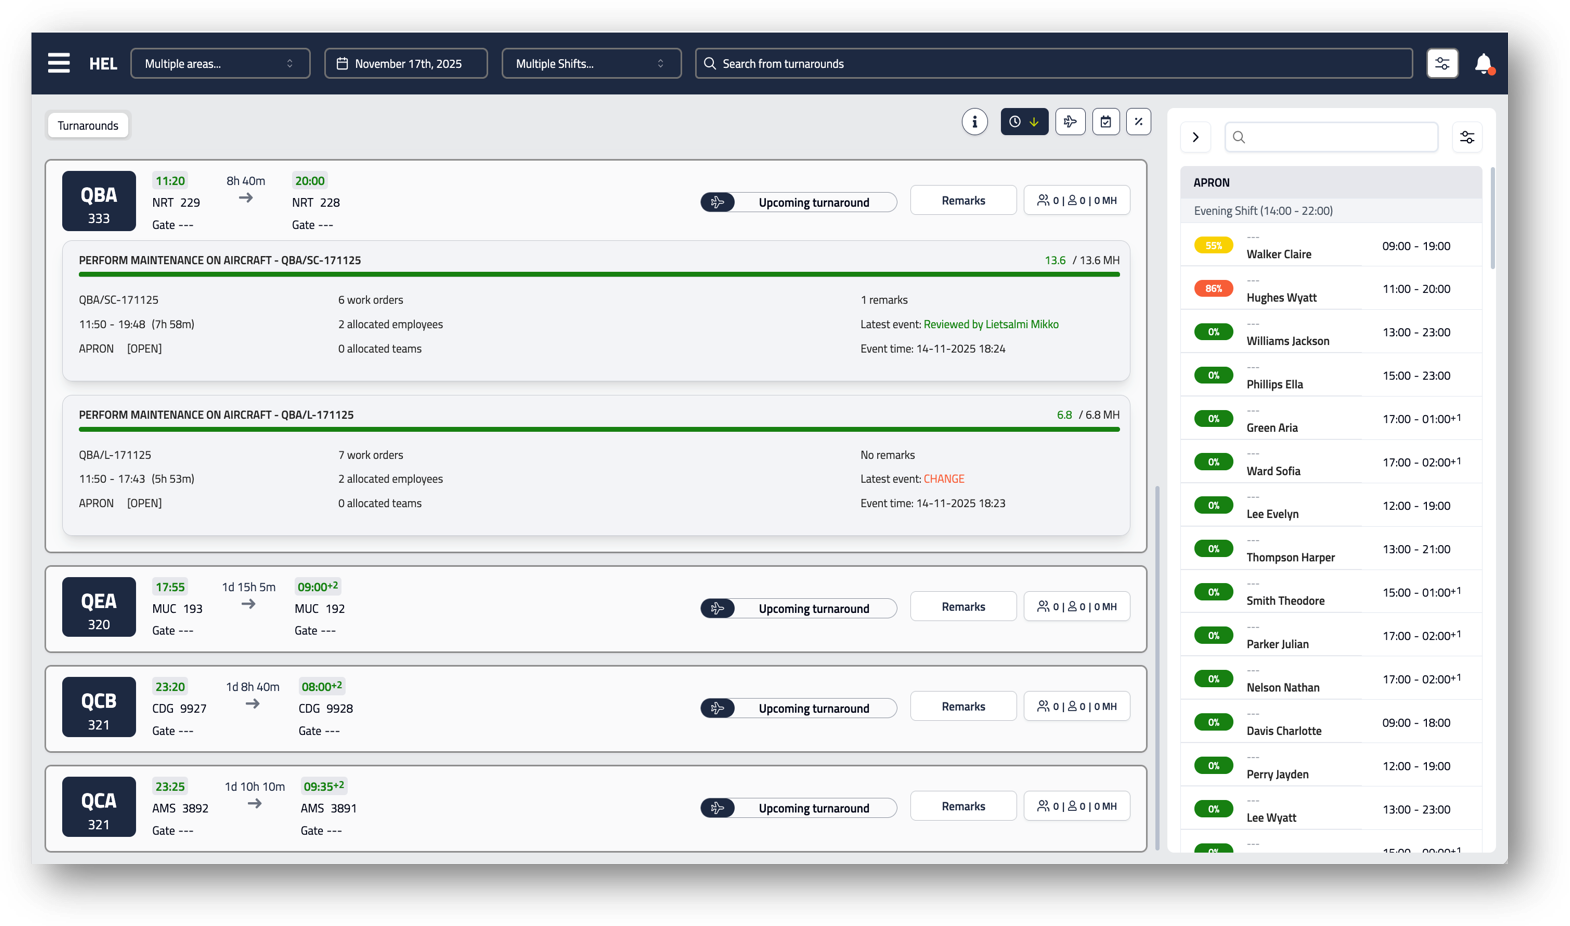The image size is (1570, 926).
Task: Toggle QBA upcoming turnaround status switch
Action: coord(718,202)
